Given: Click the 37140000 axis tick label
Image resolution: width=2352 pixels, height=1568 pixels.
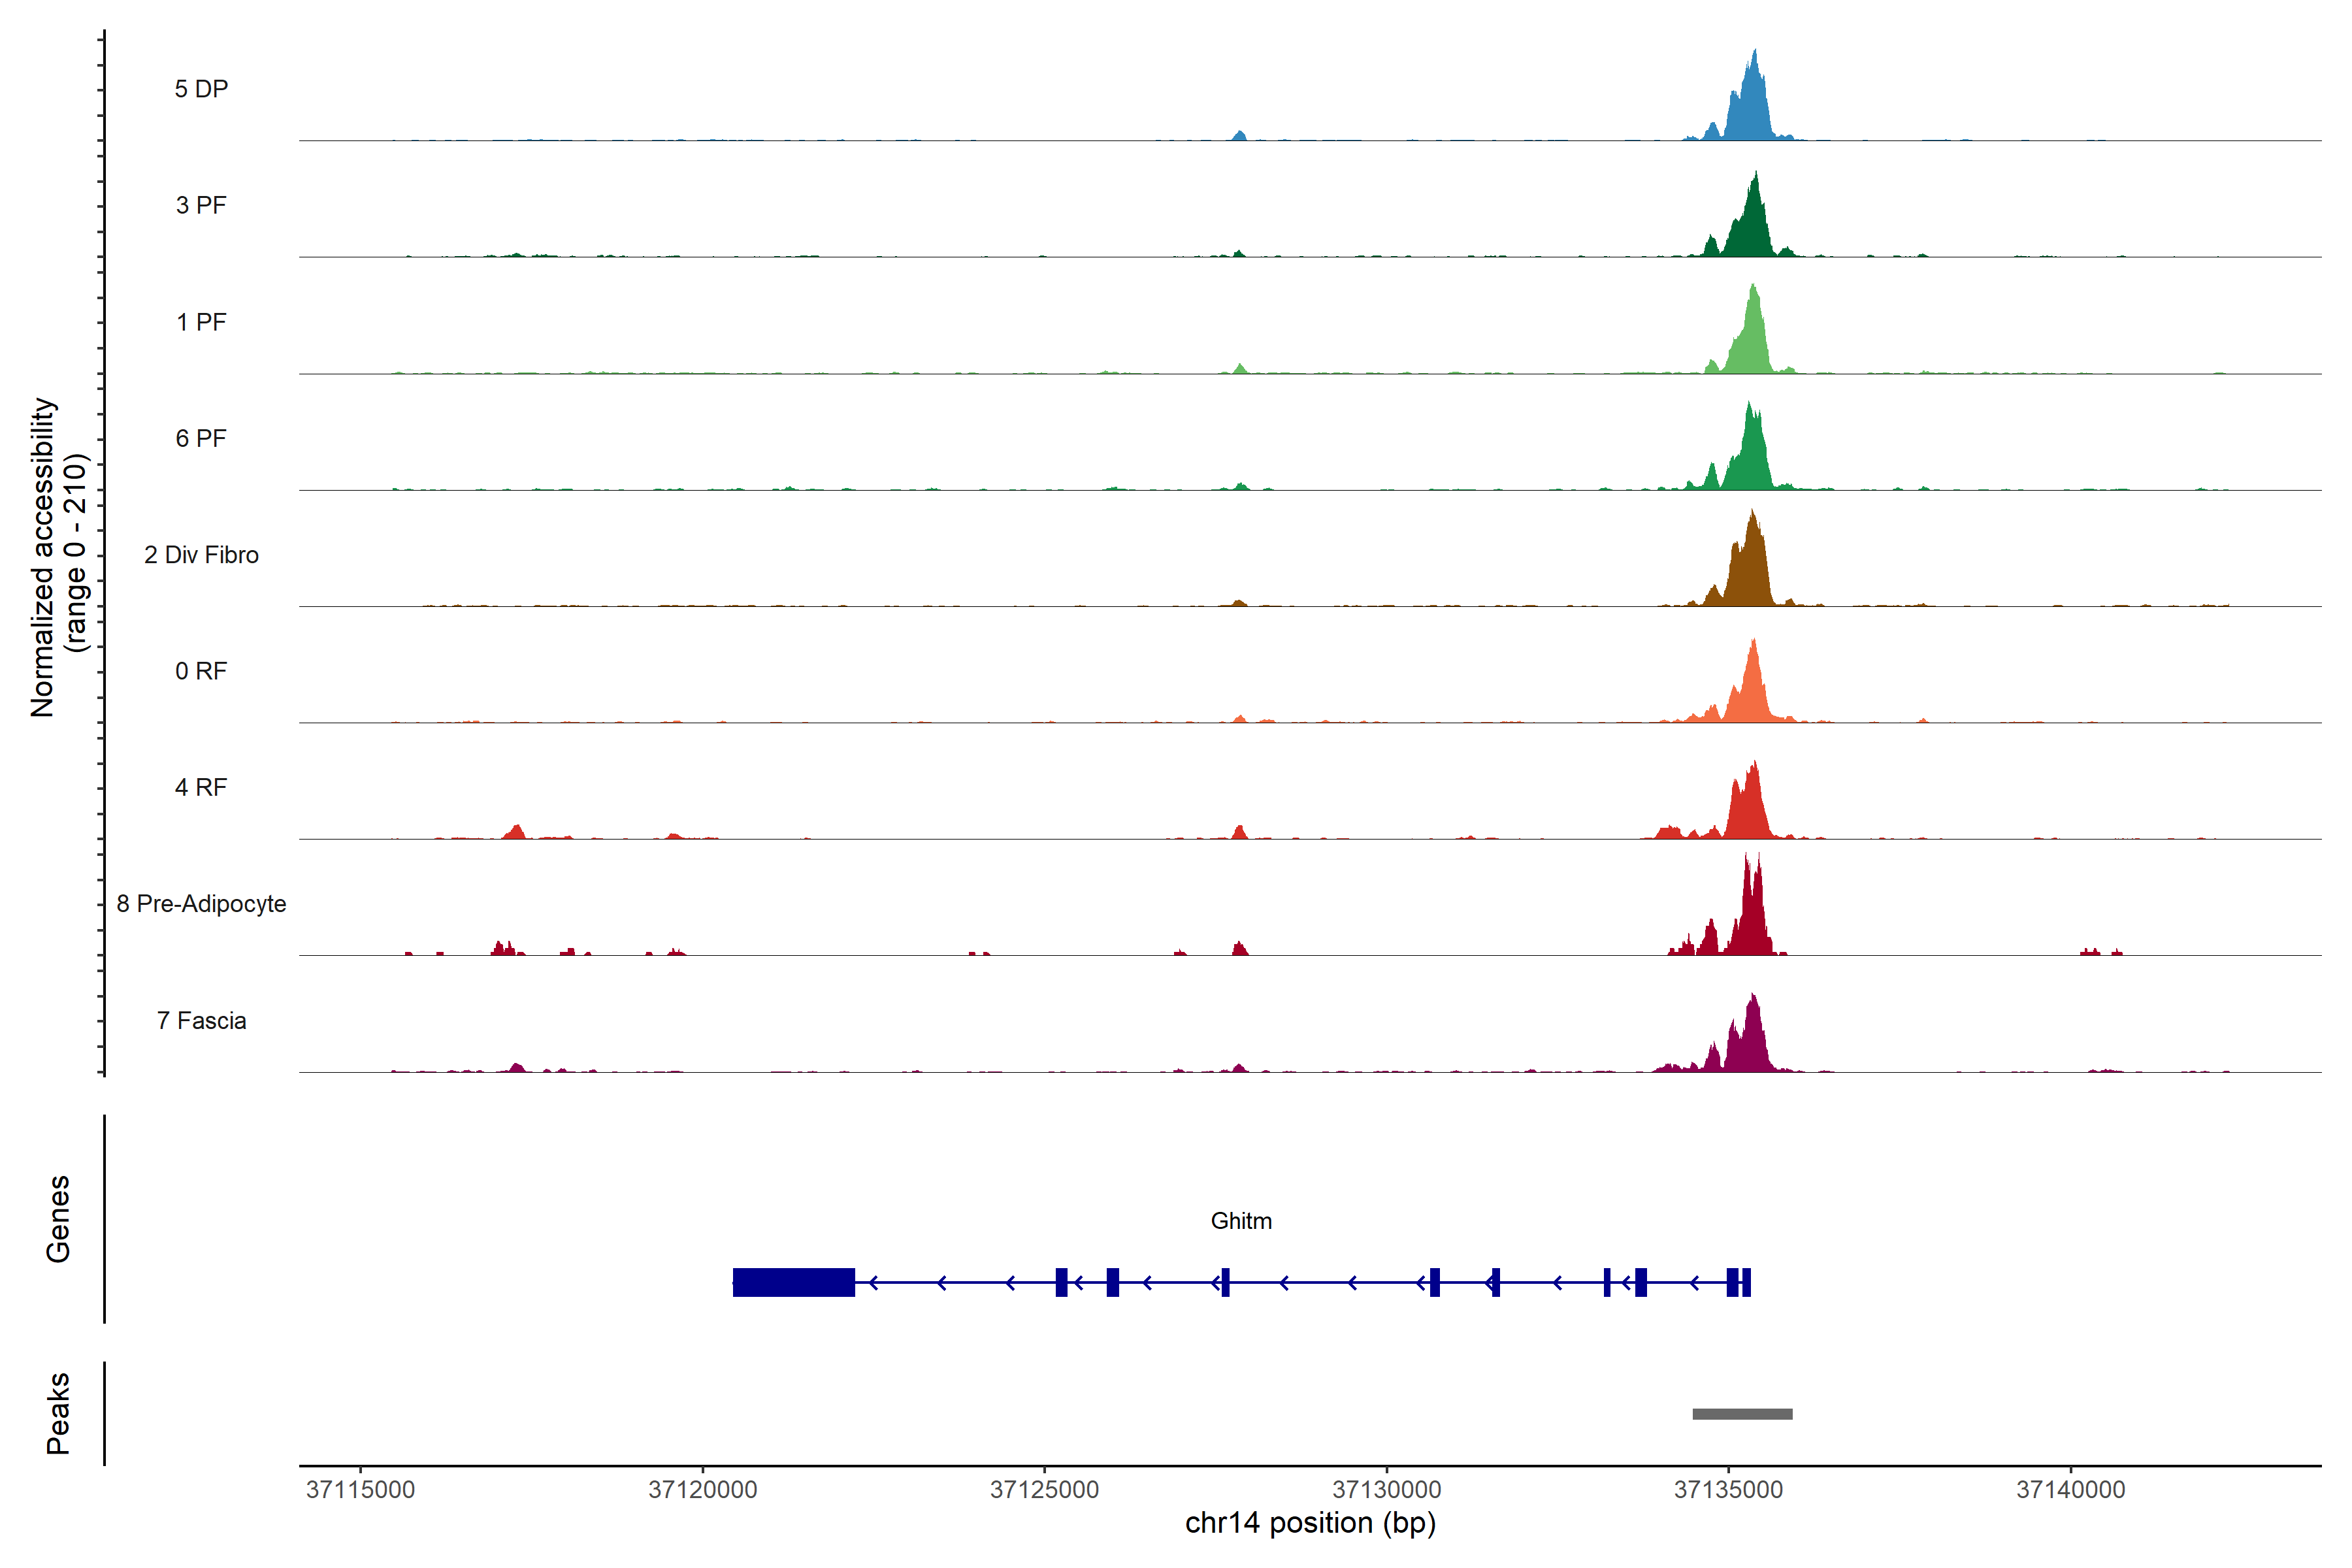Looking at the screenshot, I should (2070, 1490).
